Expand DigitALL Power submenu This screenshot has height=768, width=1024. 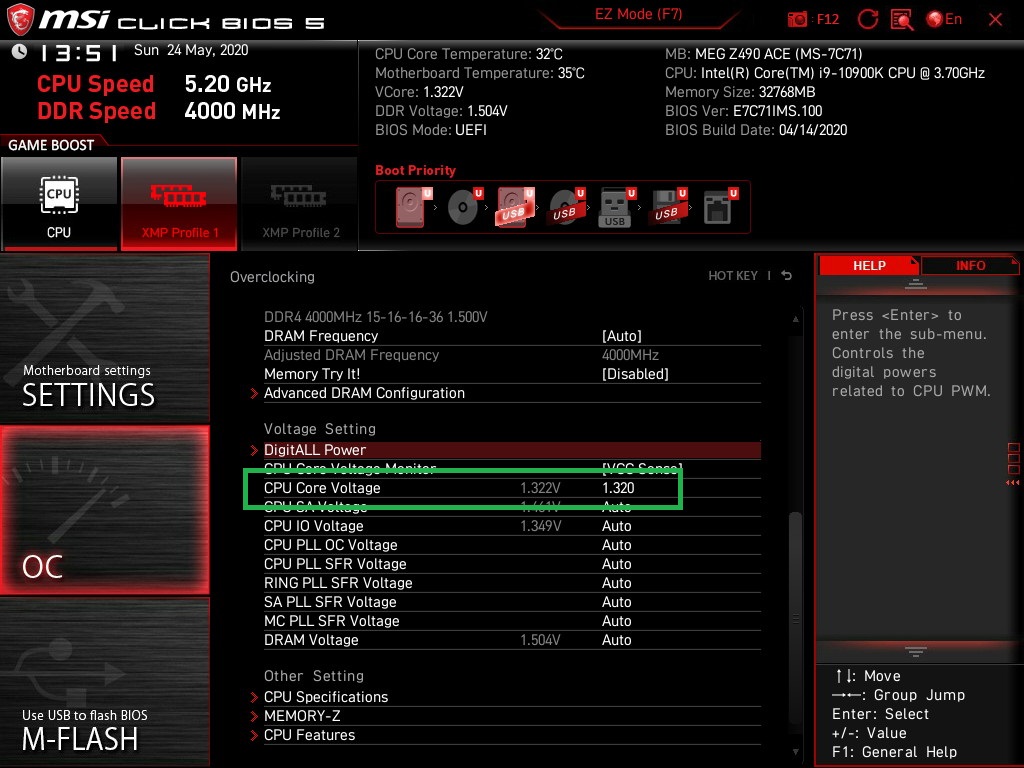click(506, 450)
